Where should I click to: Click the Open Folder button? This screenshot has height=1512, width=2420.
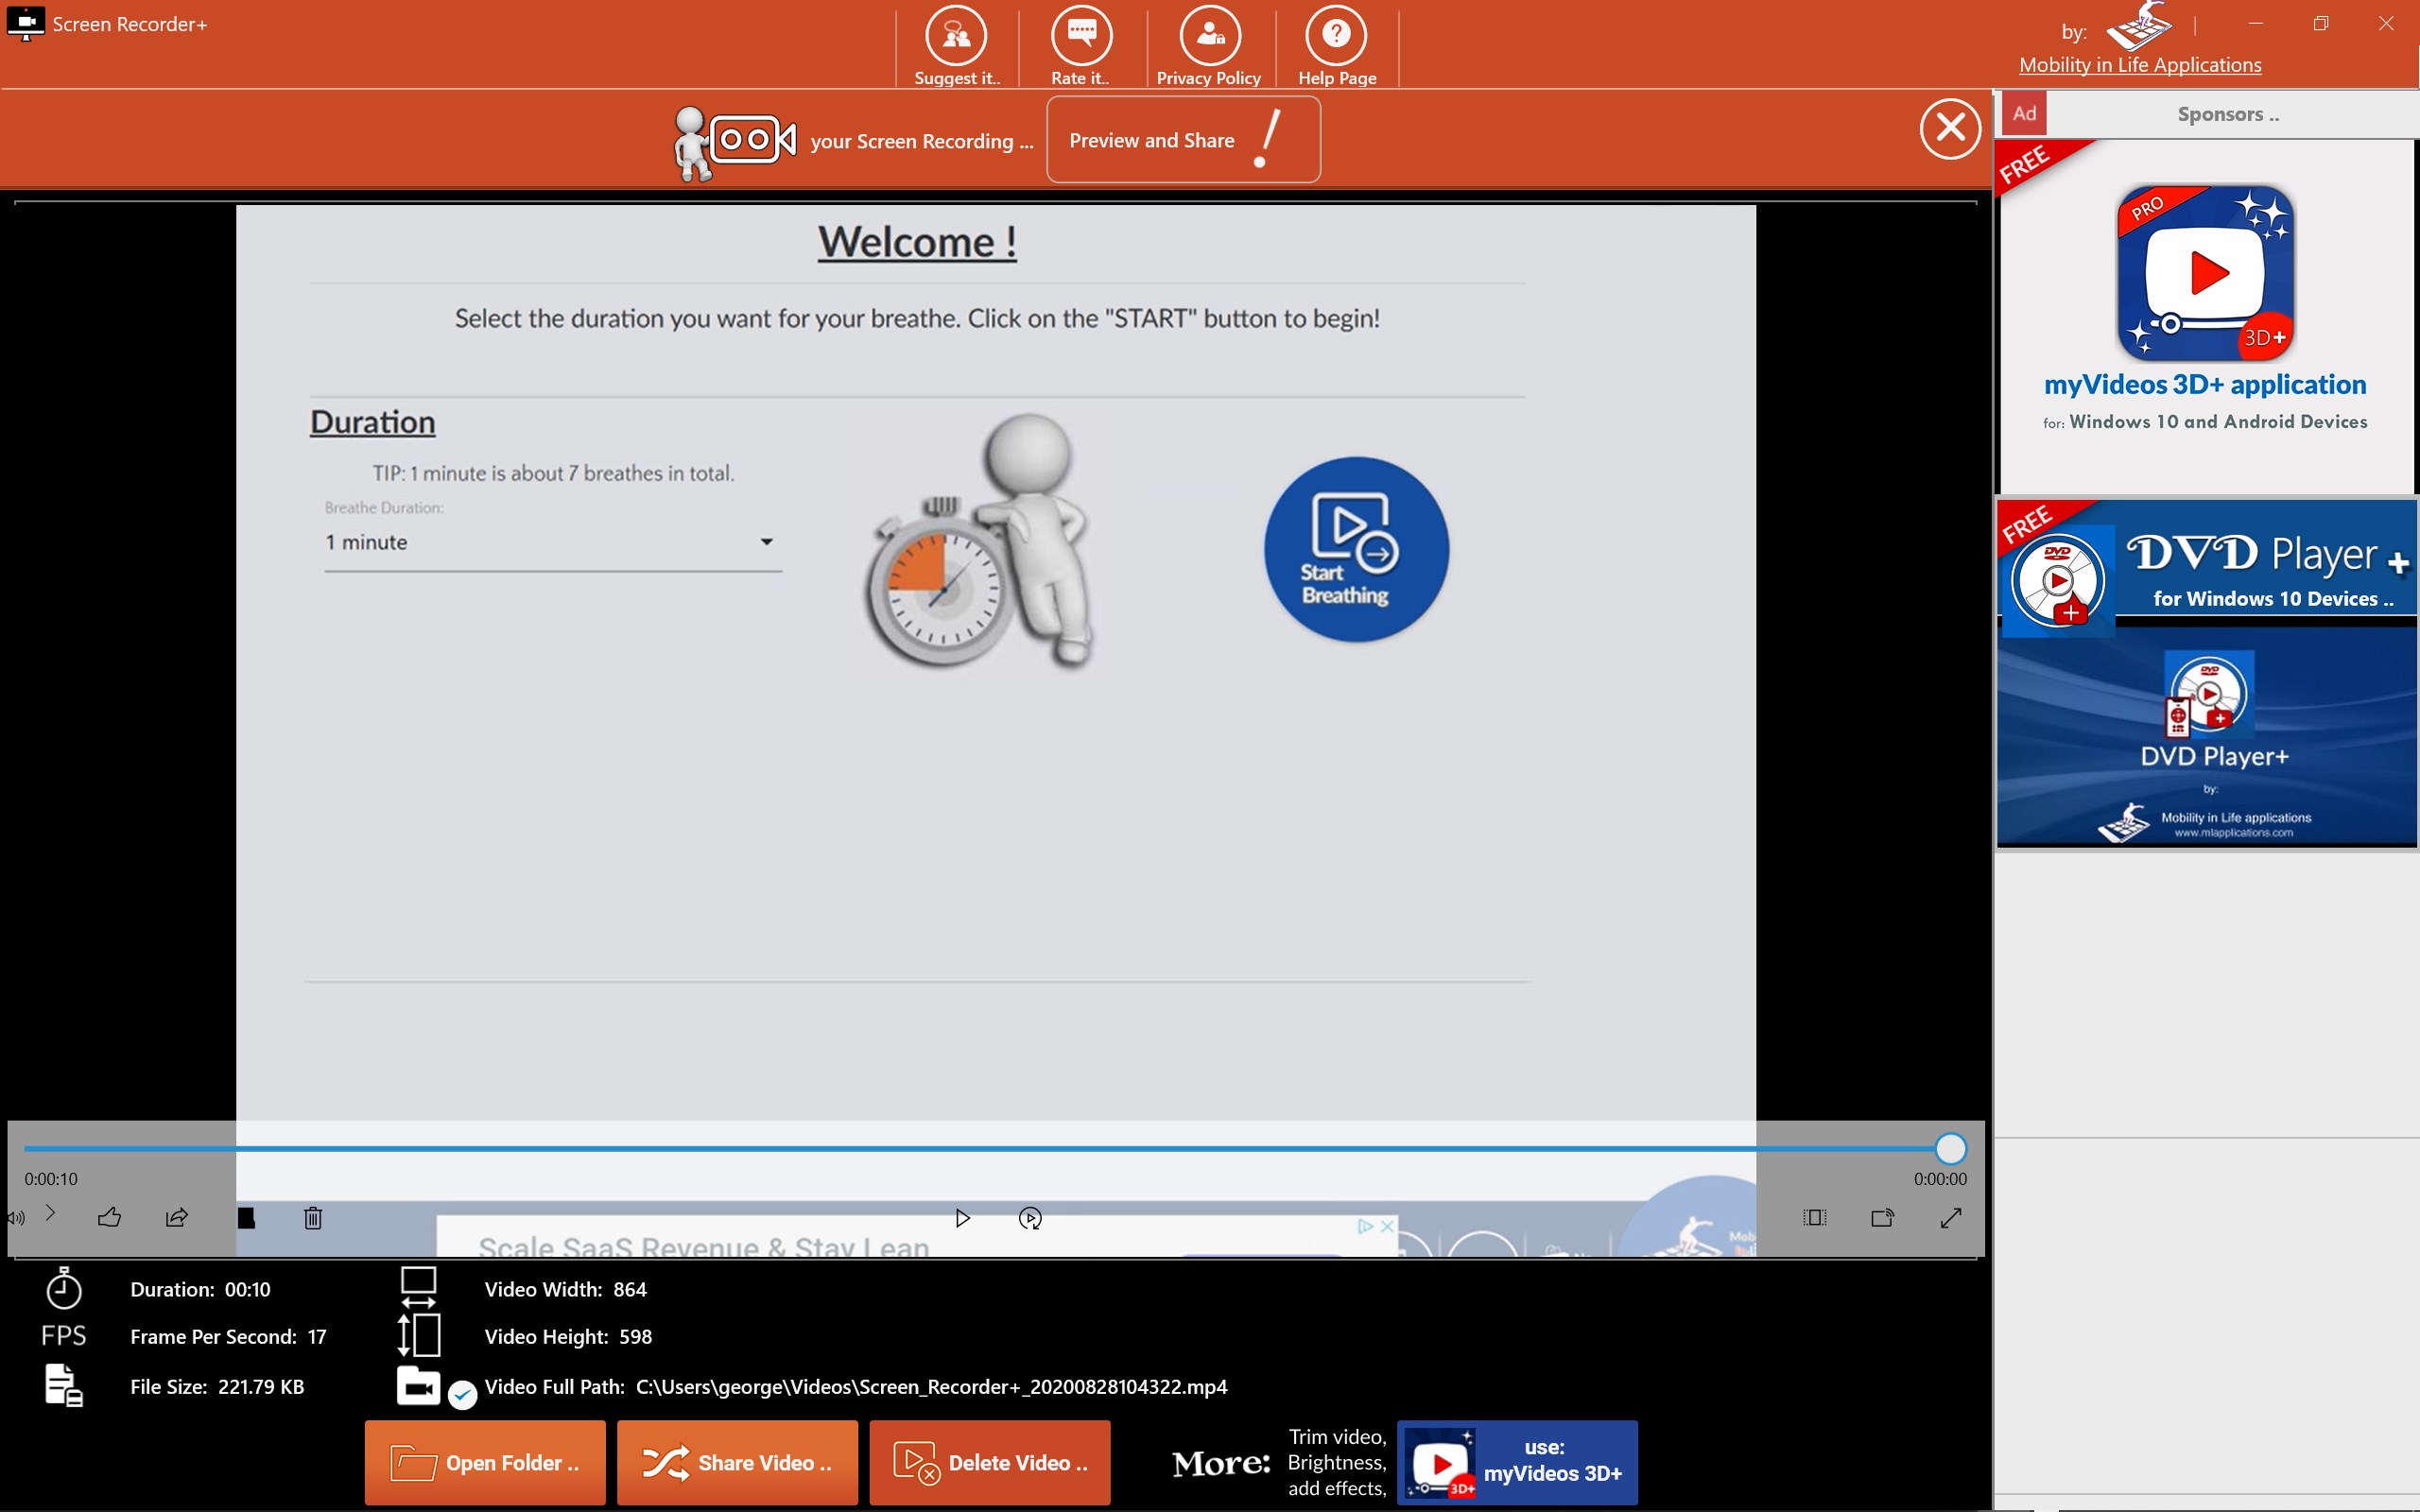[x=485, y=1463]
